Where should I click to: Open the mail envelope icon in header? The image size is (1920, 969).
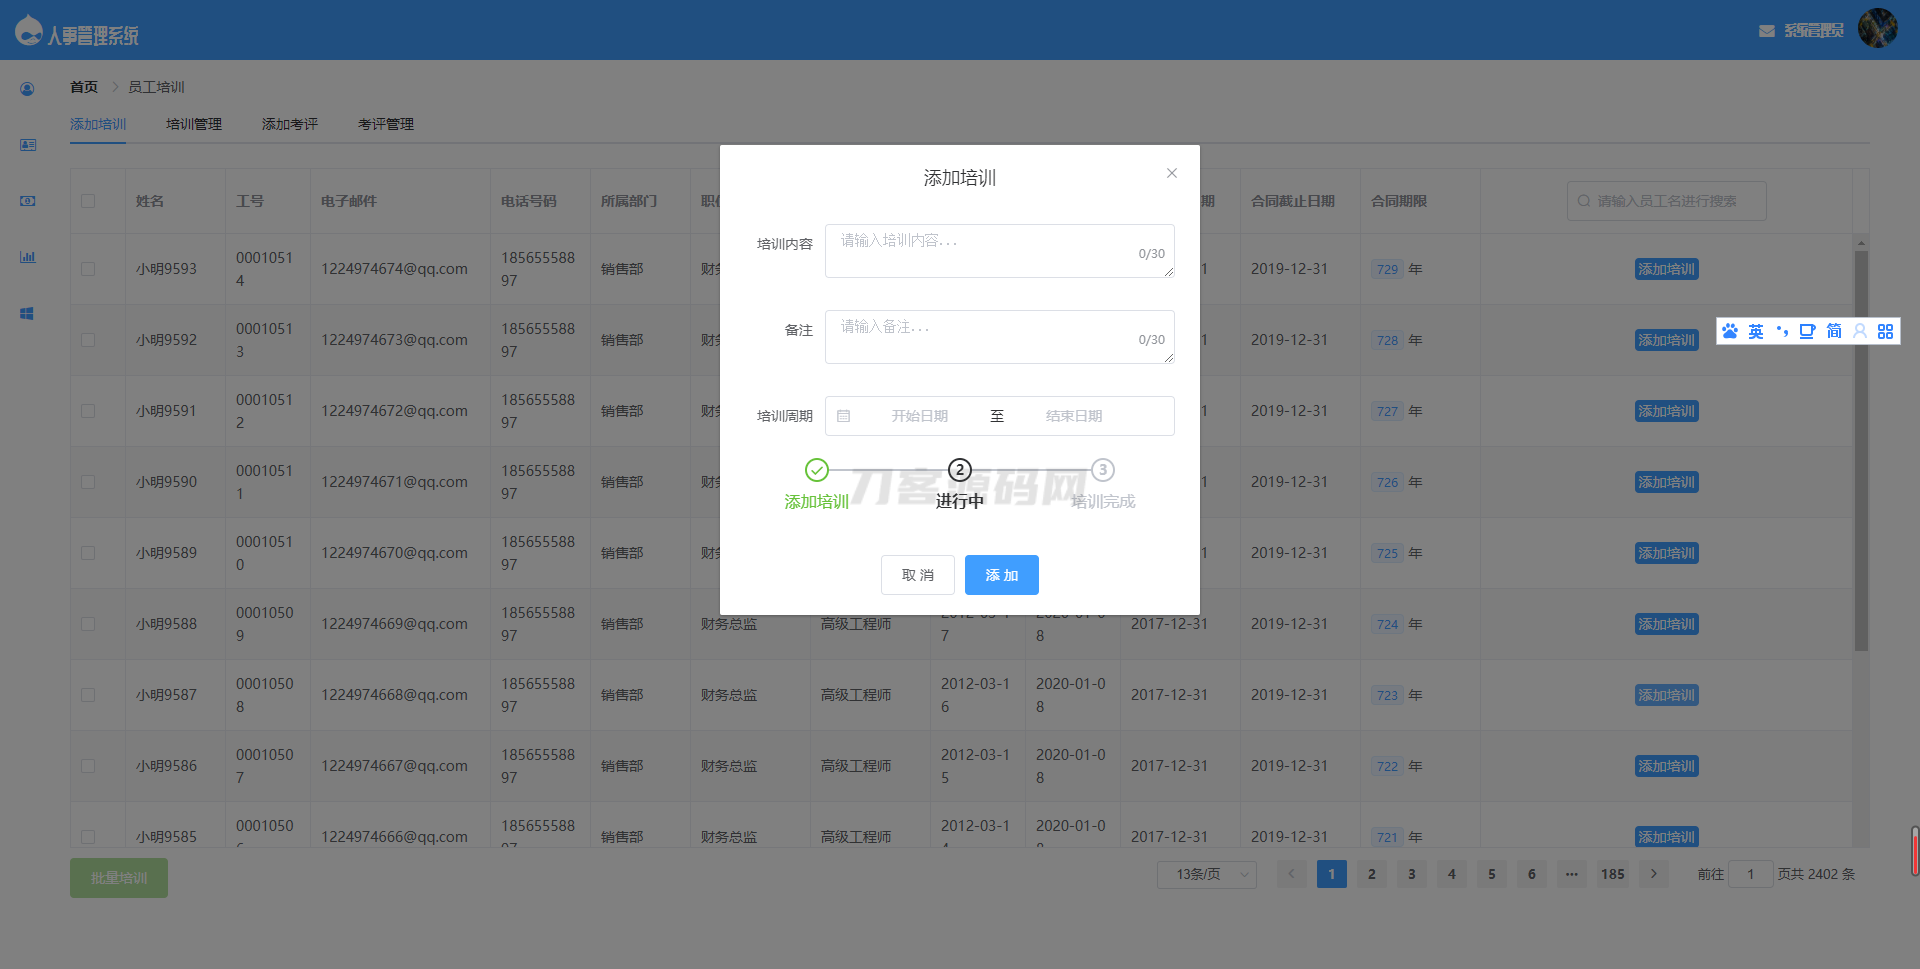point(1766,31)
